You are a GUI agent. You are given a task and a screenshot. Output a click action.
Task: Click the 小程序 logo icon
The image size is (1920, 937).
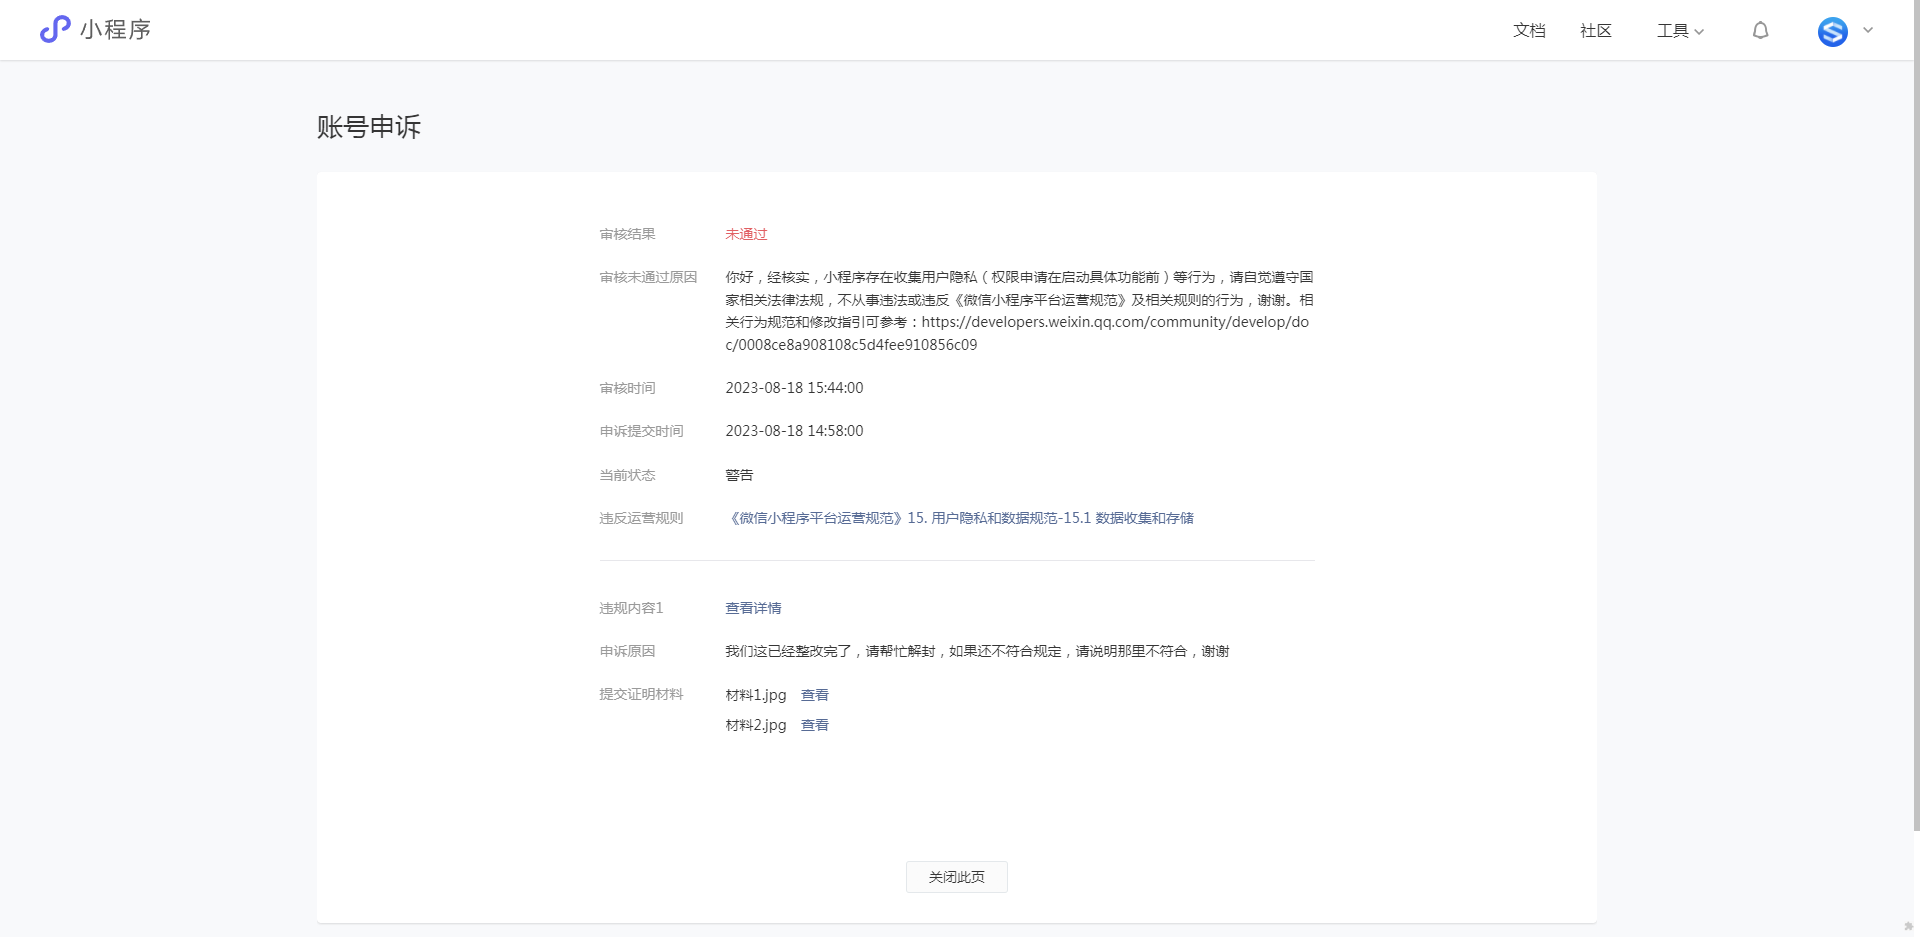click(x=55, y=29)
